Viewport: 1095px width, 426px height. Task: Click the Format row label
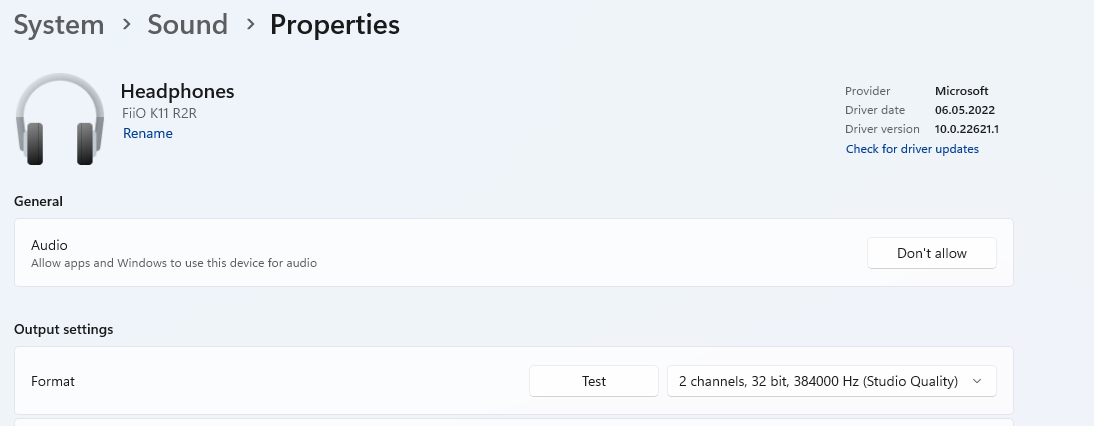point(53,381)
